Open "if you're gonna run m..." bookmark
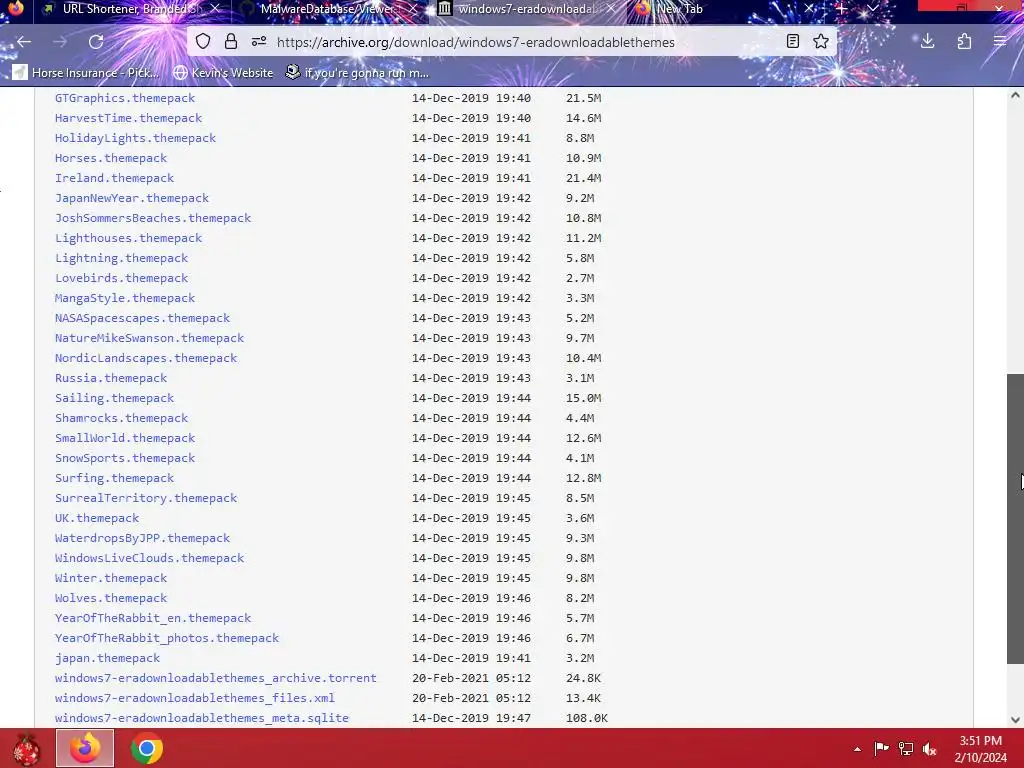Viewport: 1024px width, 768px height. point(357,72)
